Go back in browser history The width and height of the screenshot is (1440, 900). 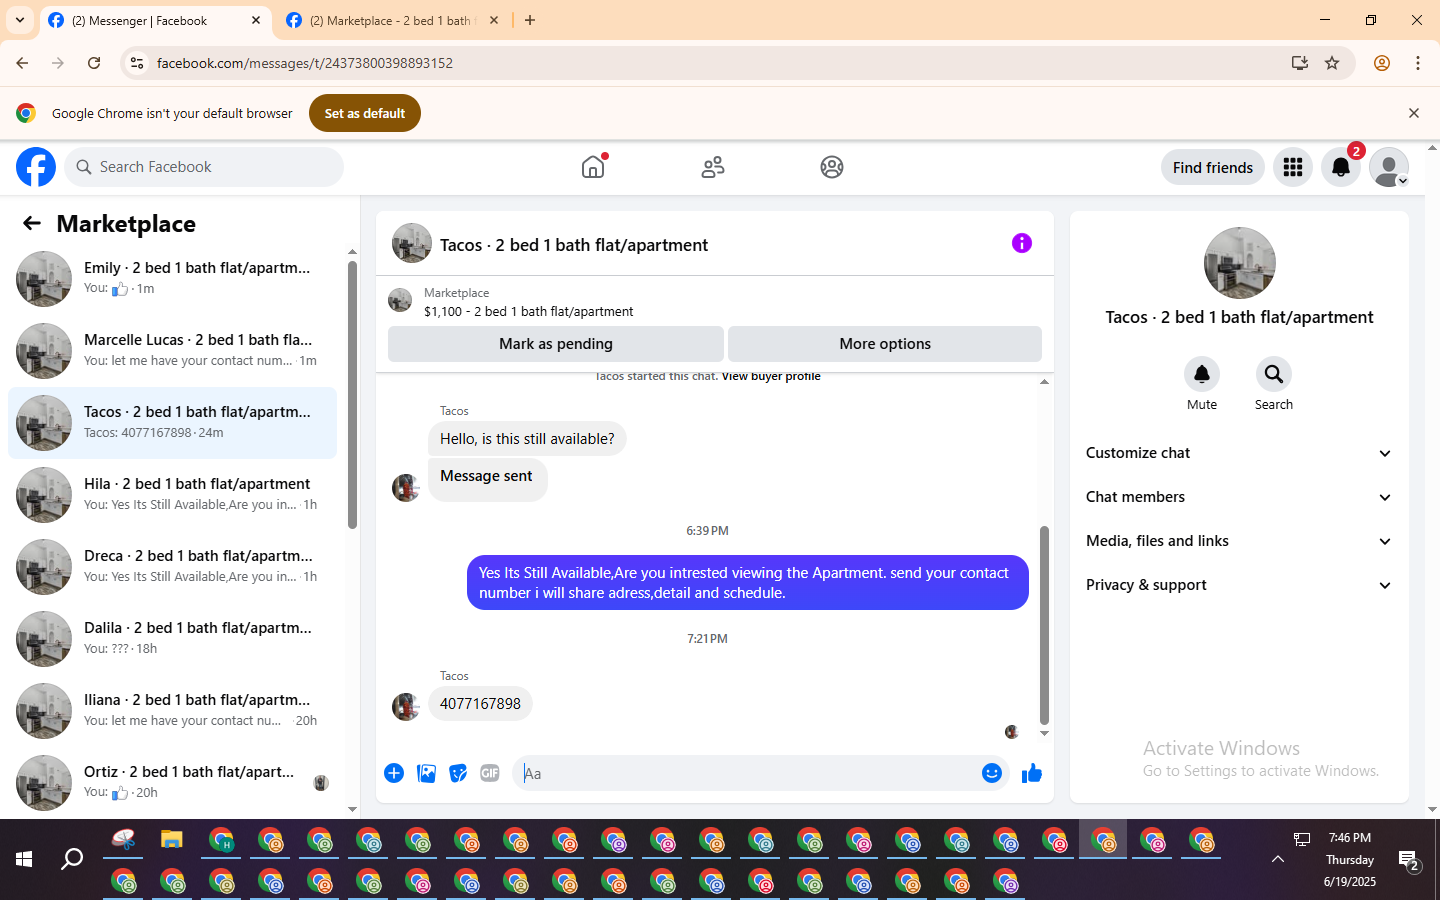tap(22, 63)
